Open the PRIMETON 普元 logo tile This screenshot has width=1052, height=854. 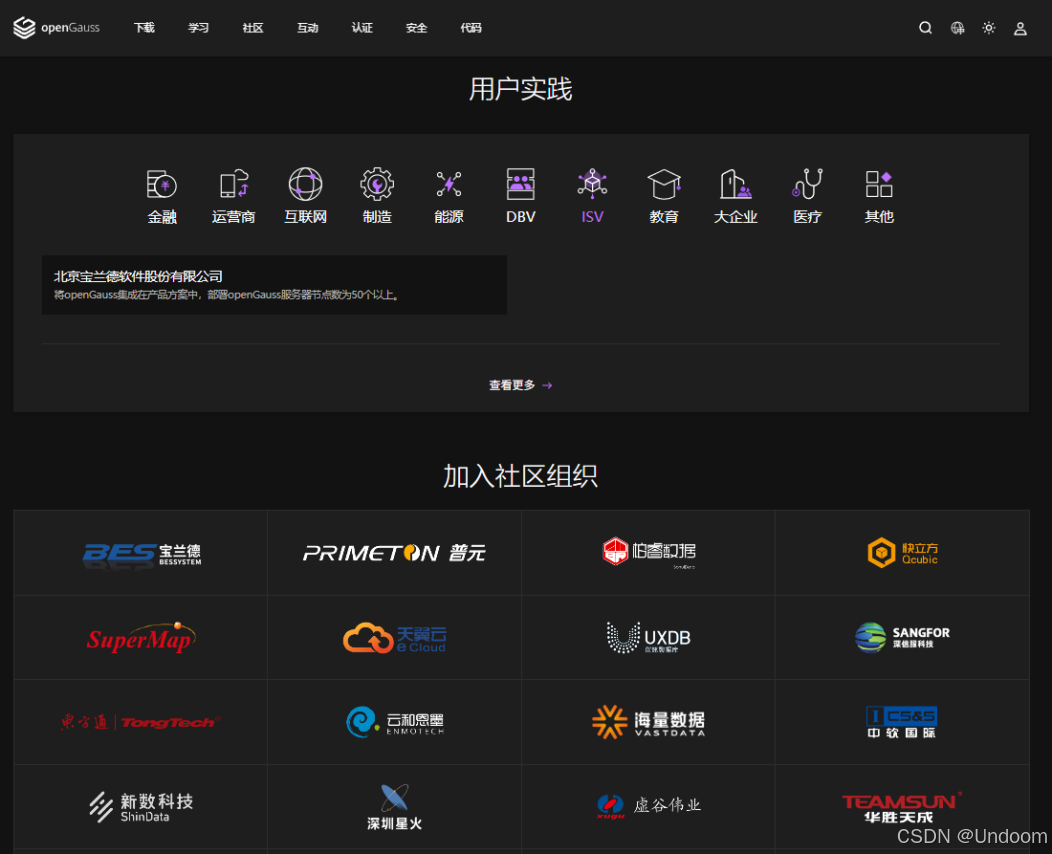pyautogui.click(x=394, y=553)
